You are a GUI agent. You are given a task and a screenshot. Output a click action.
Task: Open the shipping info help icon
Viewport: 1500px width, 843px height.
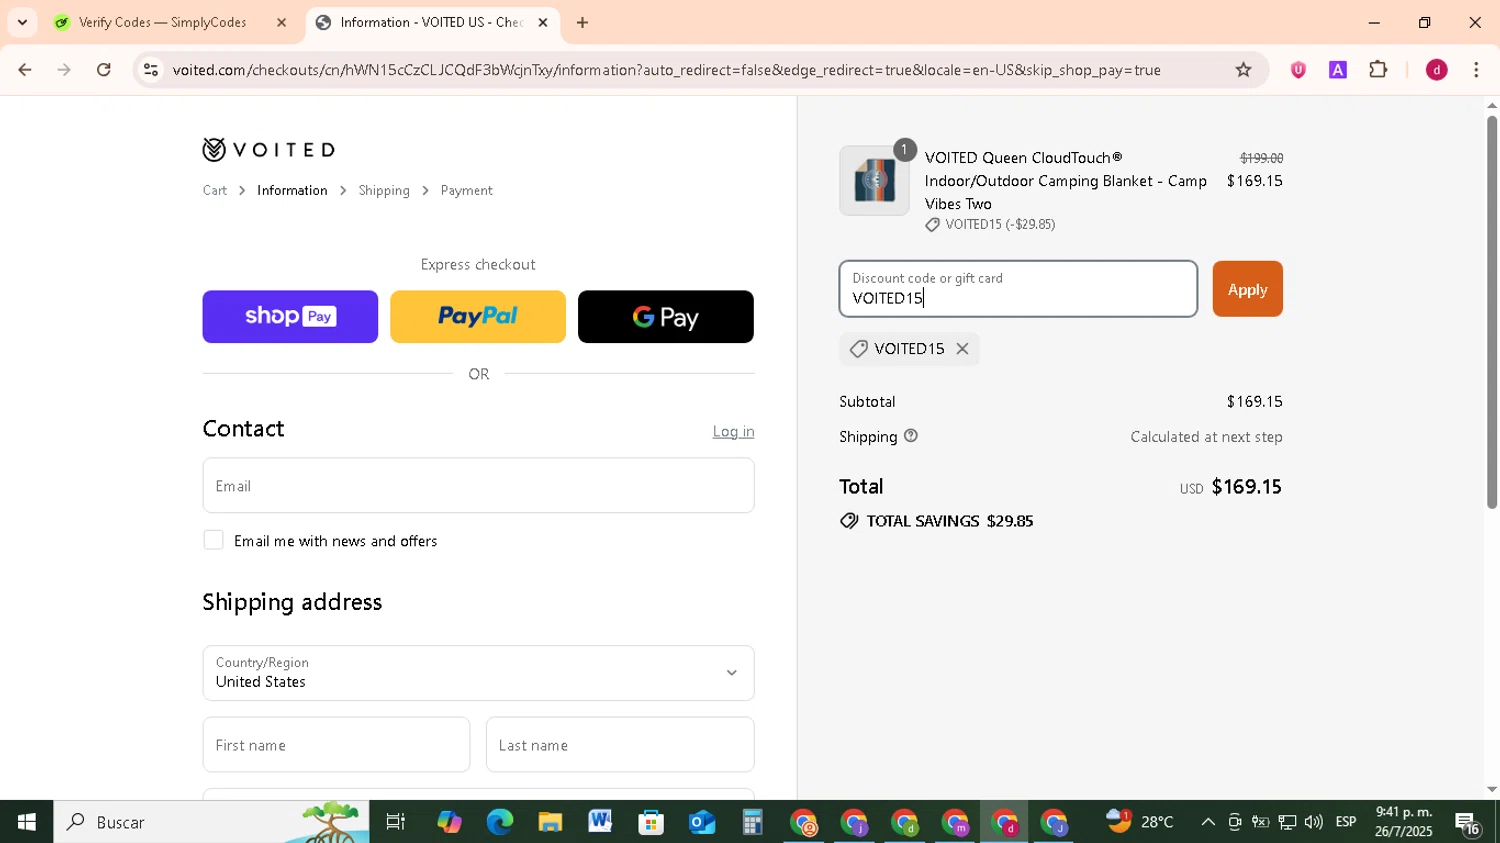pyautogui.click(x=911, y=436)
